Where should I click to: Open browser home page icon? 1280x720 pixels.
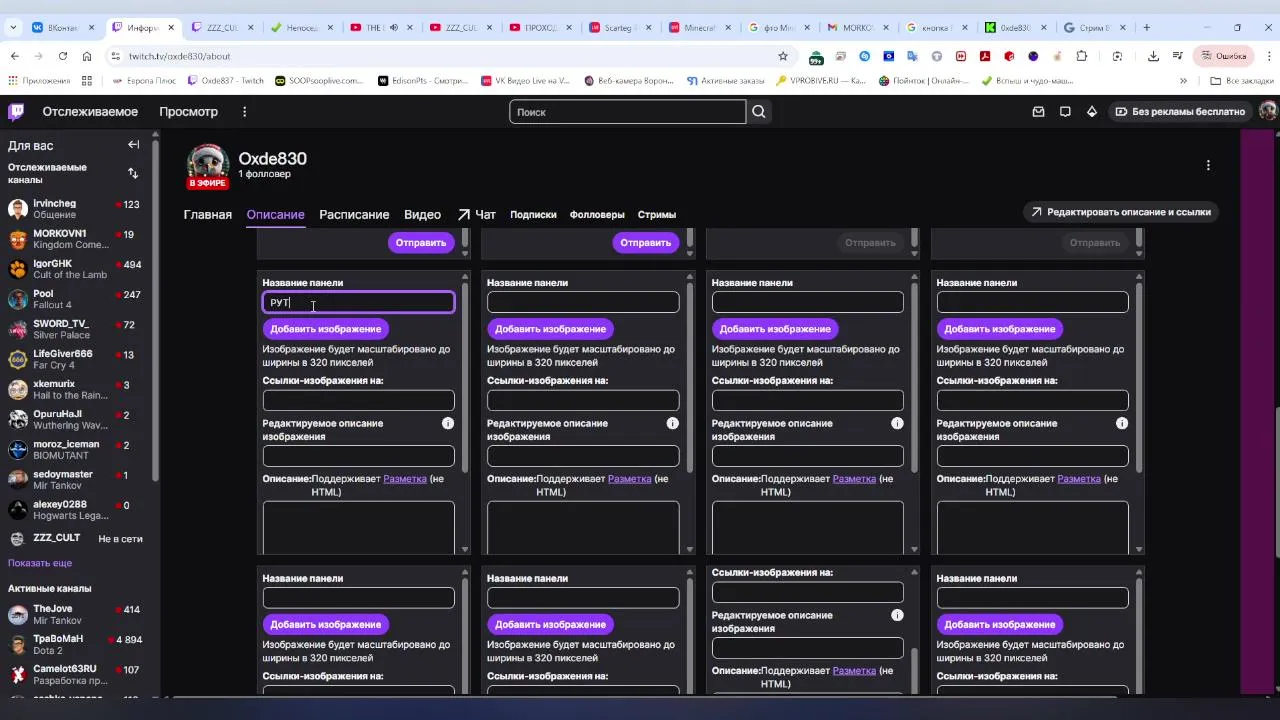click(87, 56)
